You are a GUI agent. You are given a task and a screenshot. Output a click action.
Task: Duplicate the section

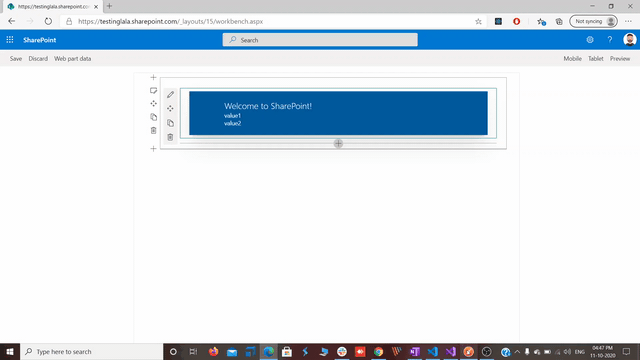pyautogui.click(x=153, y=117)
